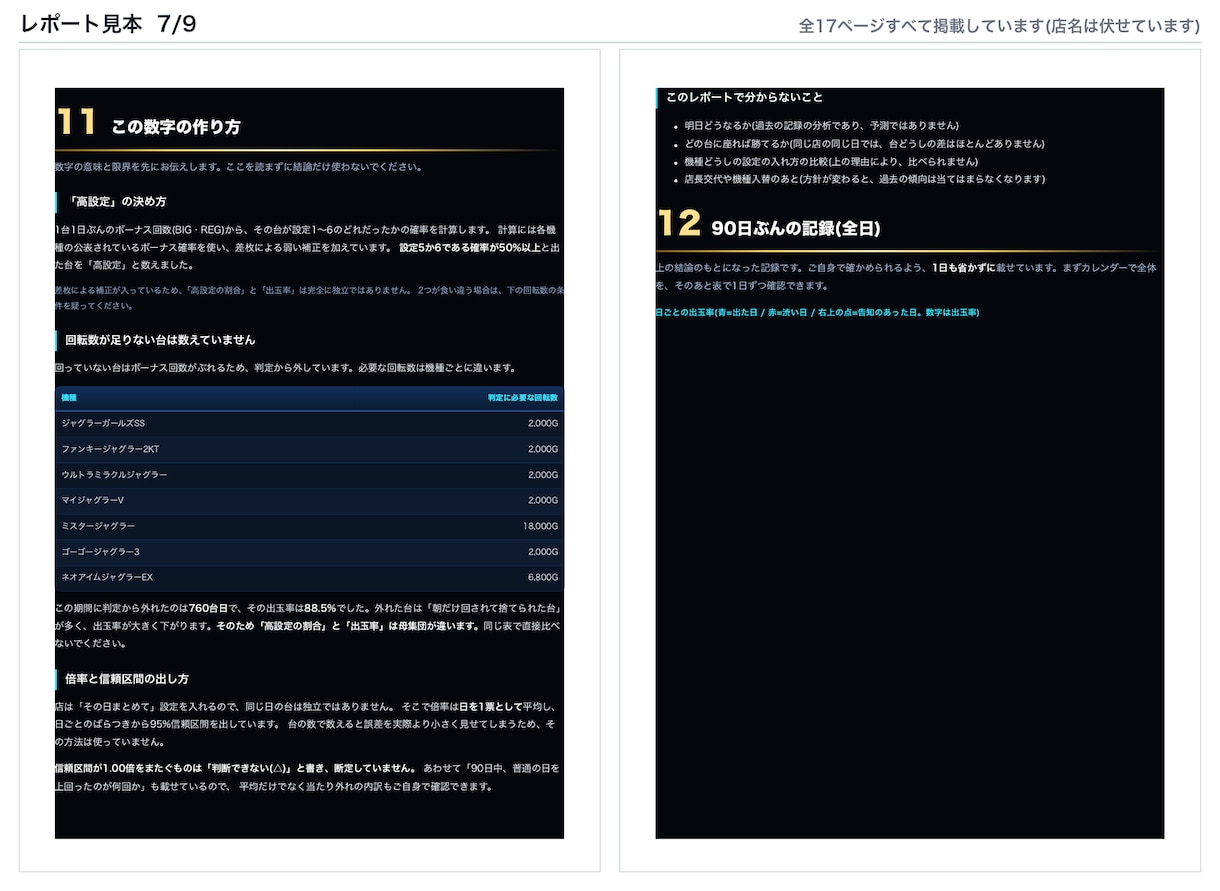Viewport: 1220px width, 891px height.
Task: Click the '18,000G' value cell
Action: coord(540,526)
